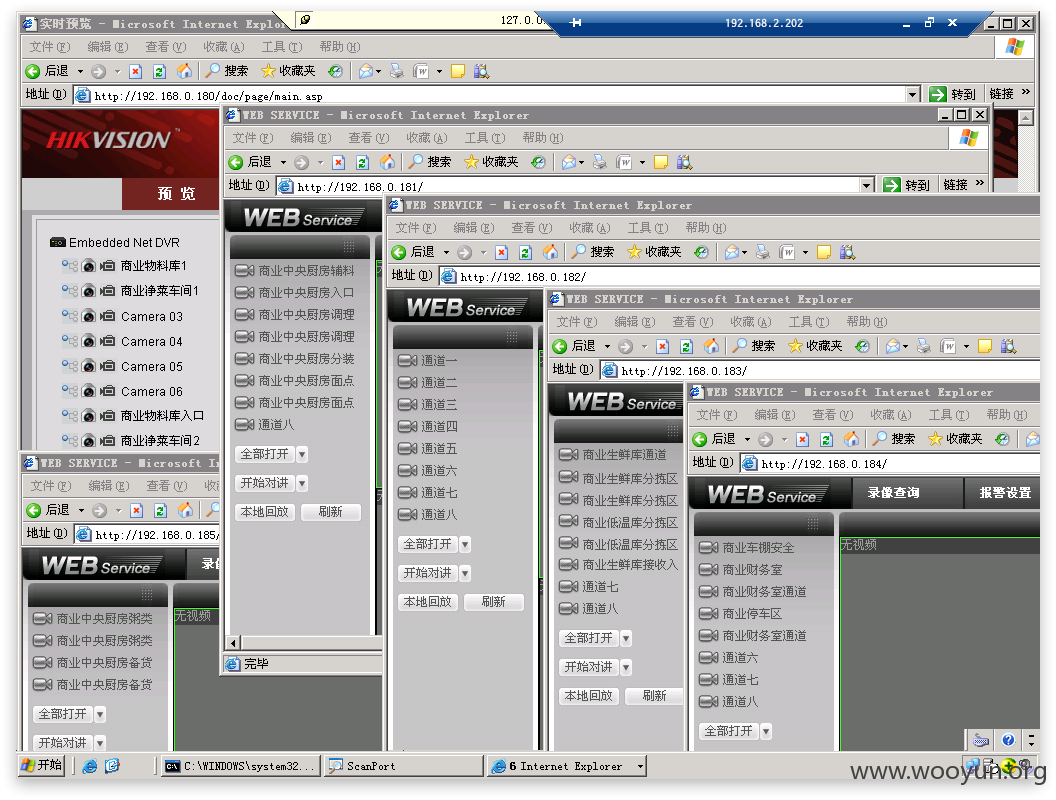The image size is (1056, 800).
Task: Click address field showing http://192.168.0.183/
Action: [820, 370]
